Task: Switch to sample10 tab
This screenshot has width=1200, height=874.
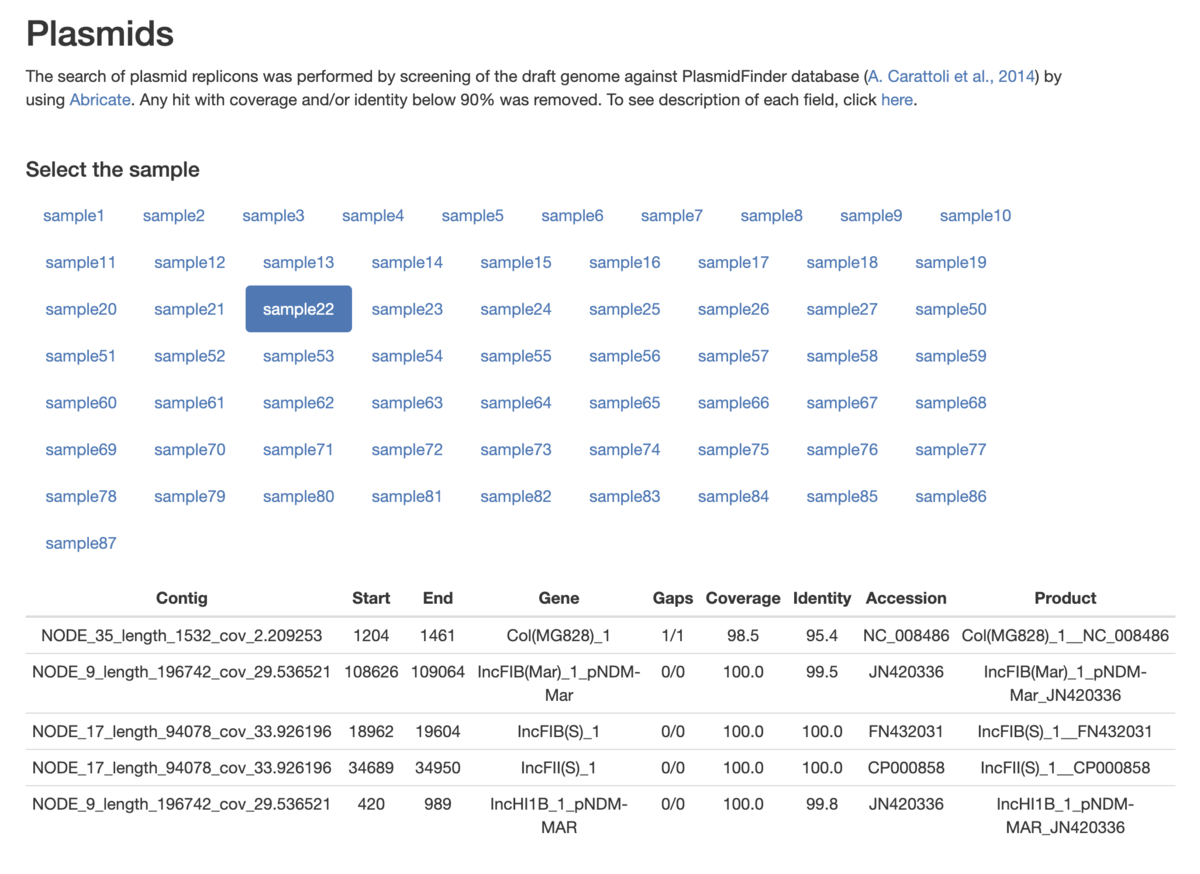Action: 975,216
